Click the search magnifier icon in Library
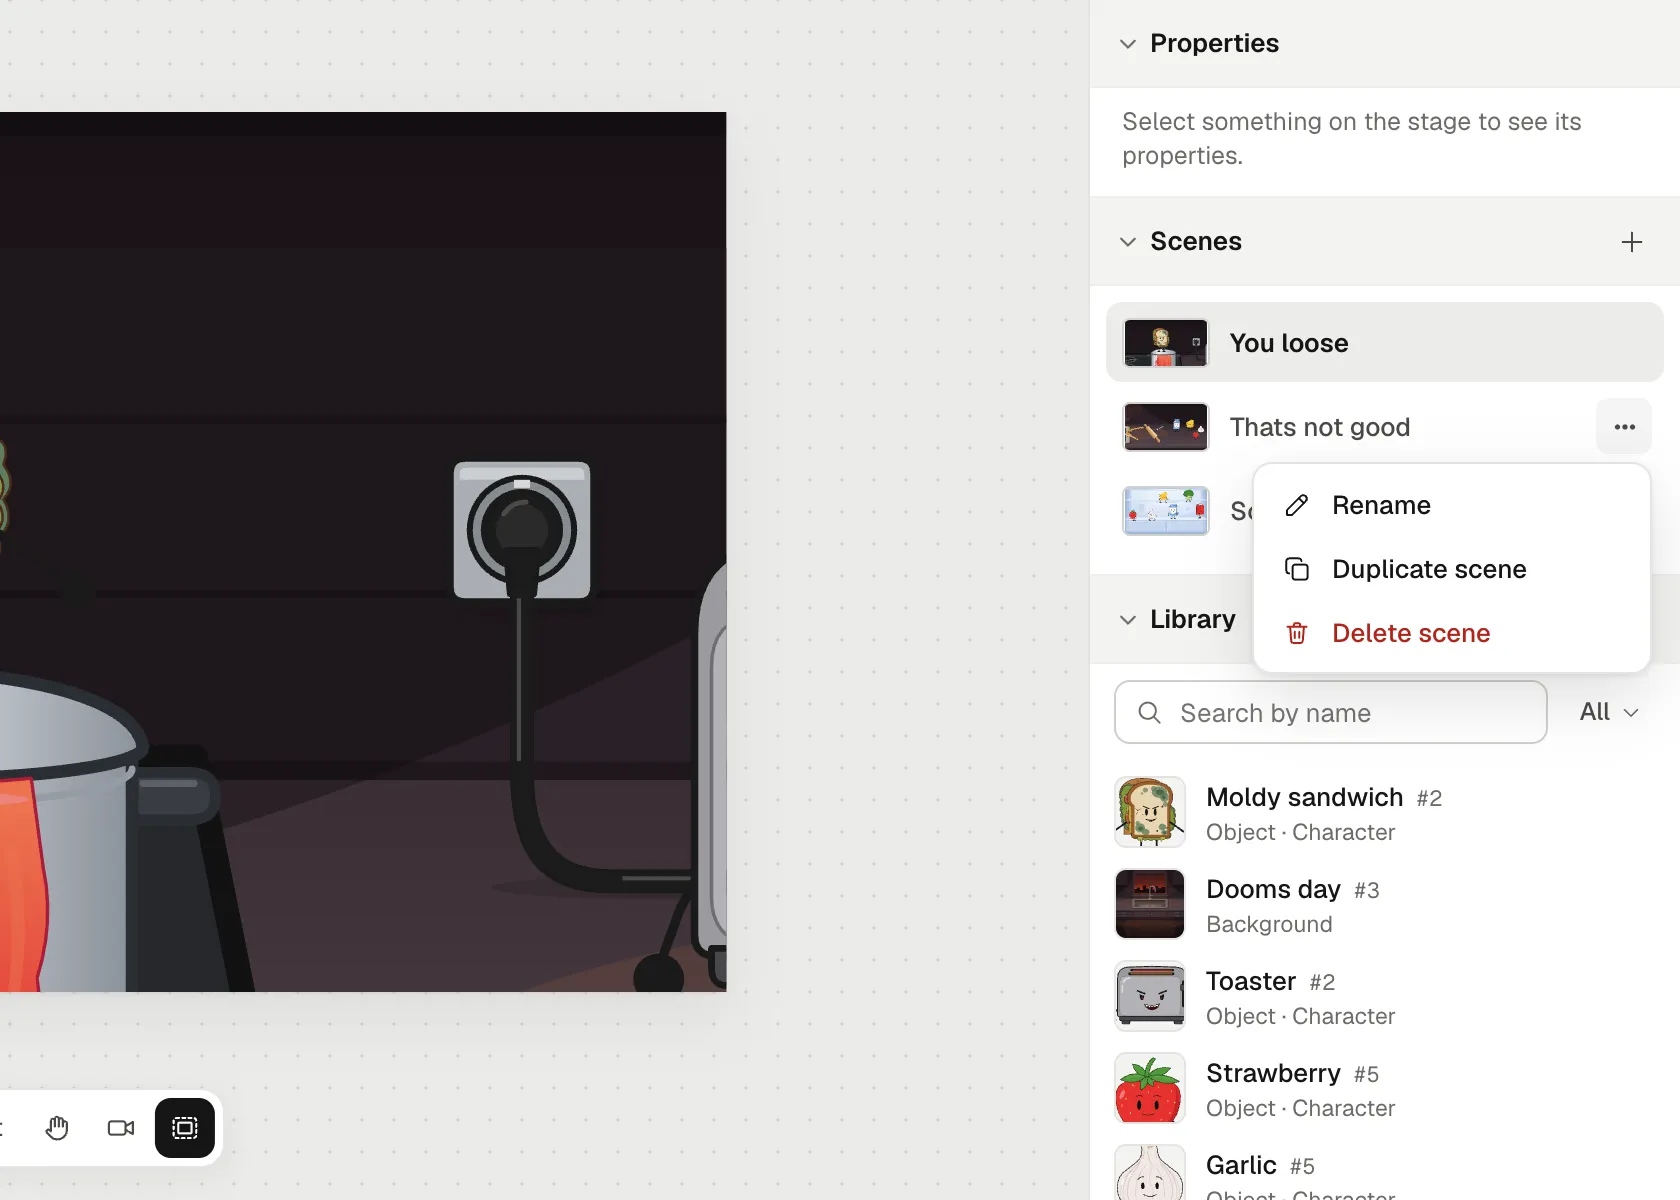Image resolution: width=1680 pixels, height=1200 pixels. click(x=1150, y=712)
